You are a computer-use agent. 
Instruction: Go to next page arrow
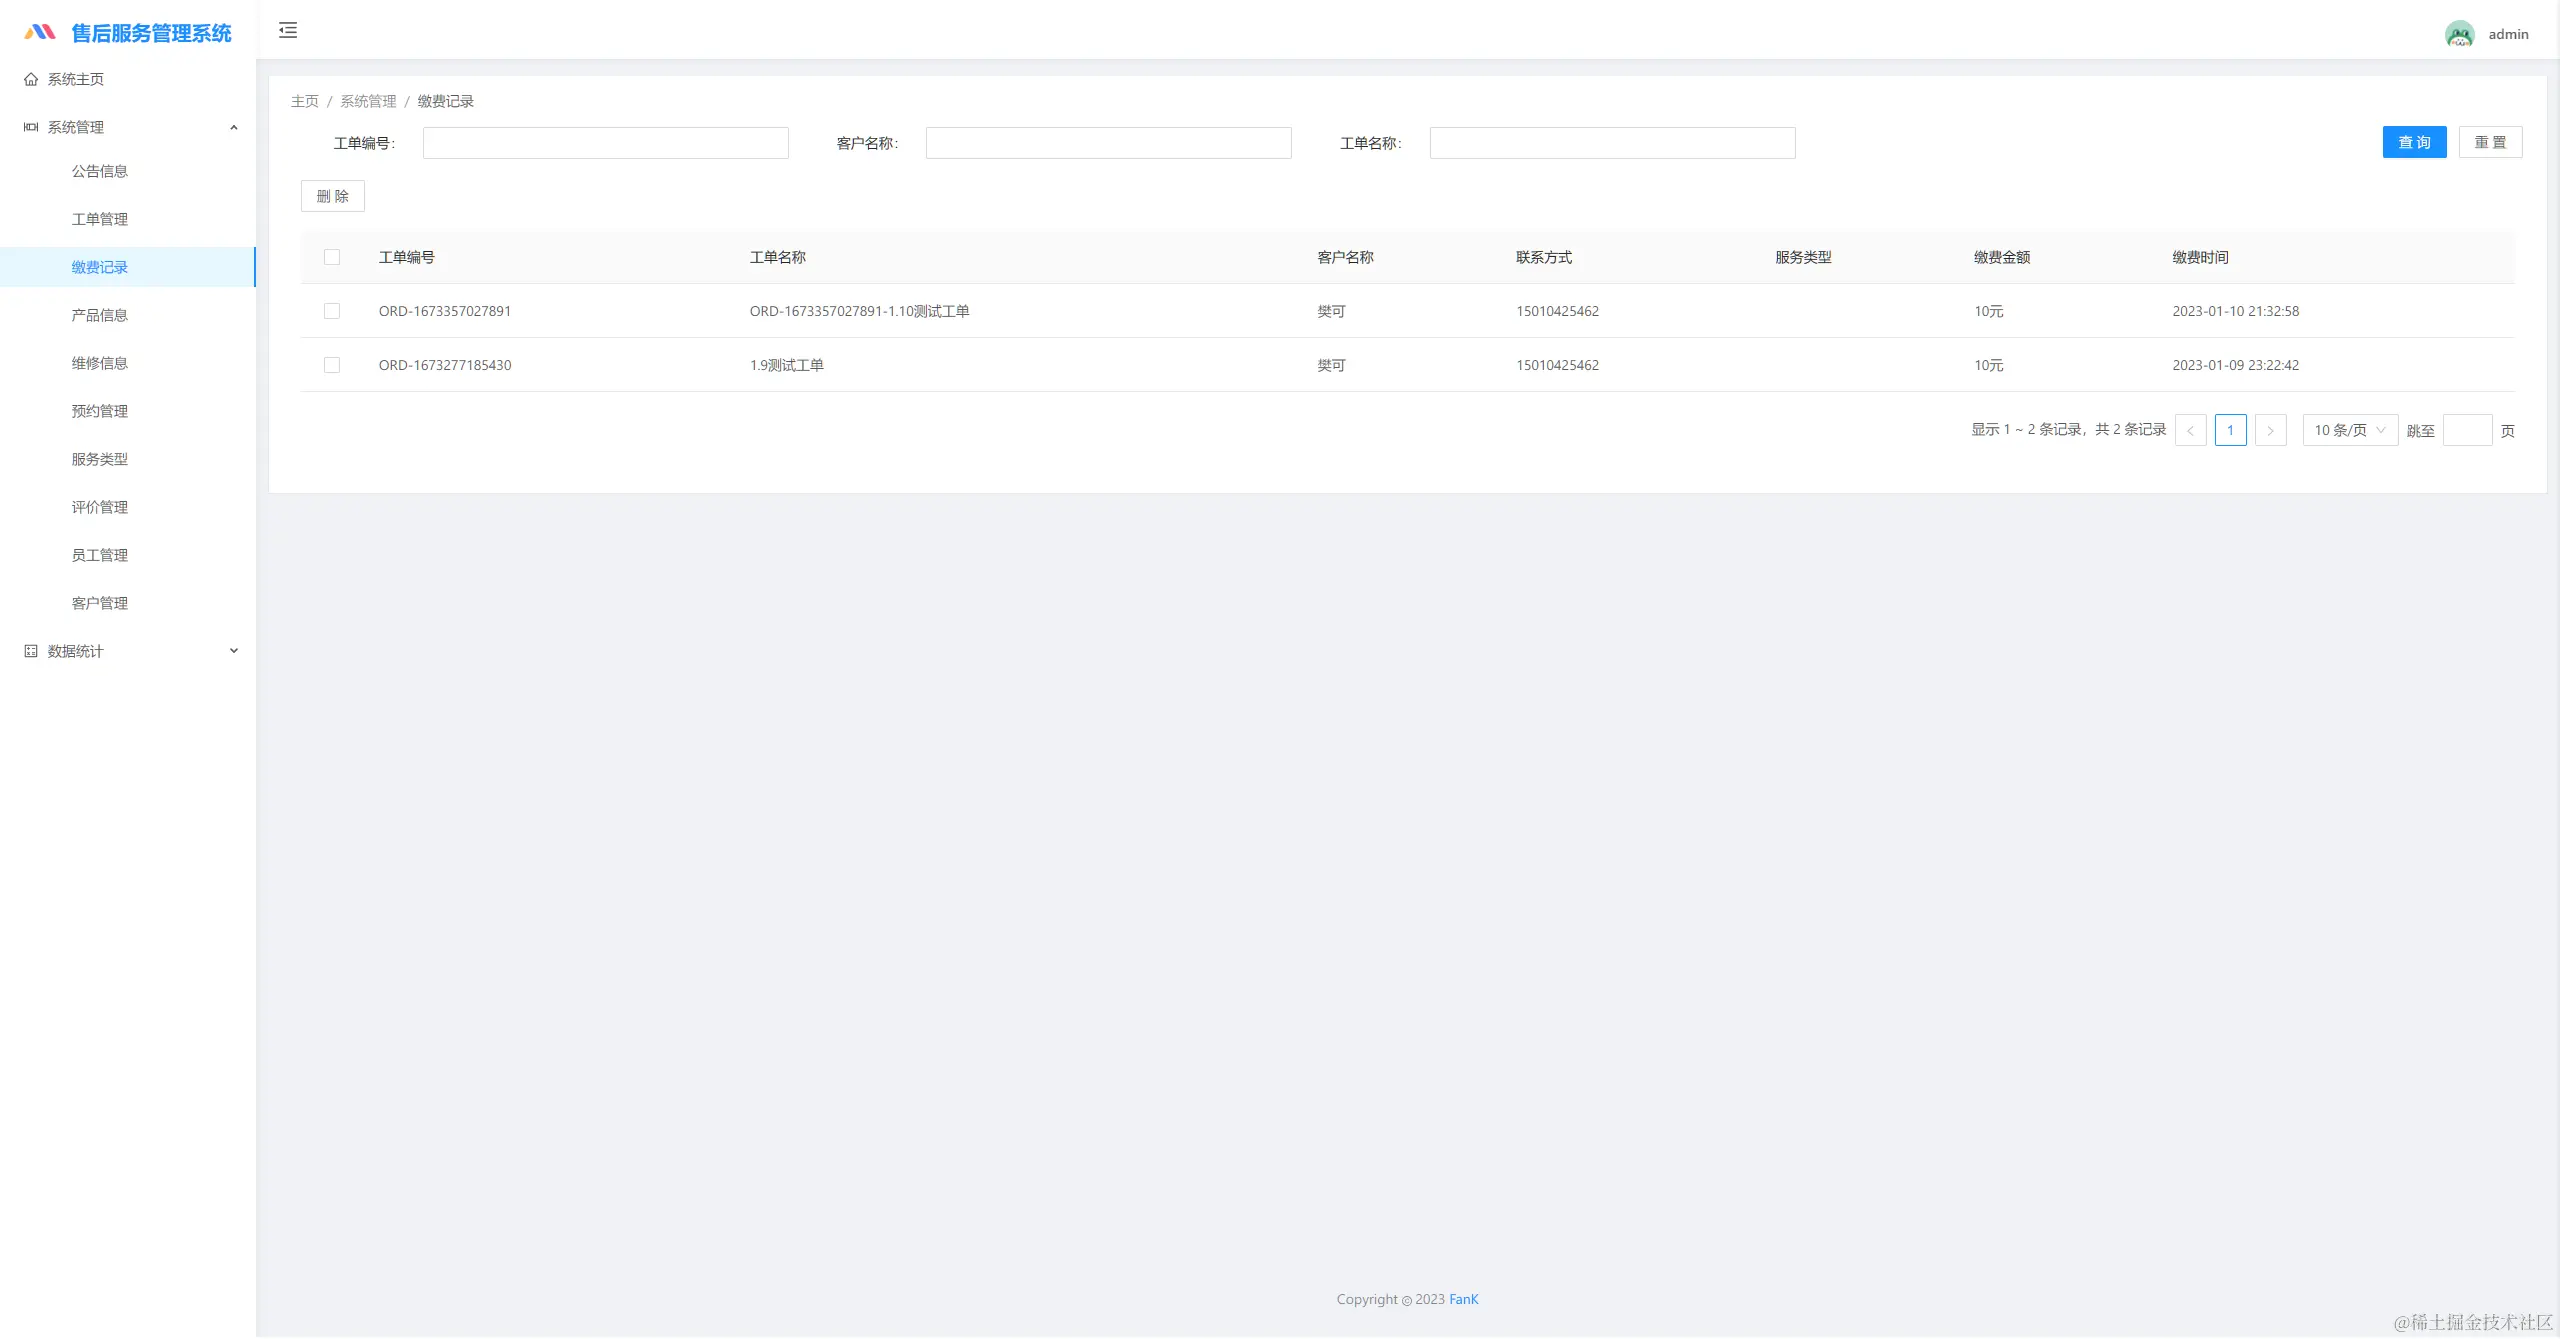2270,430
